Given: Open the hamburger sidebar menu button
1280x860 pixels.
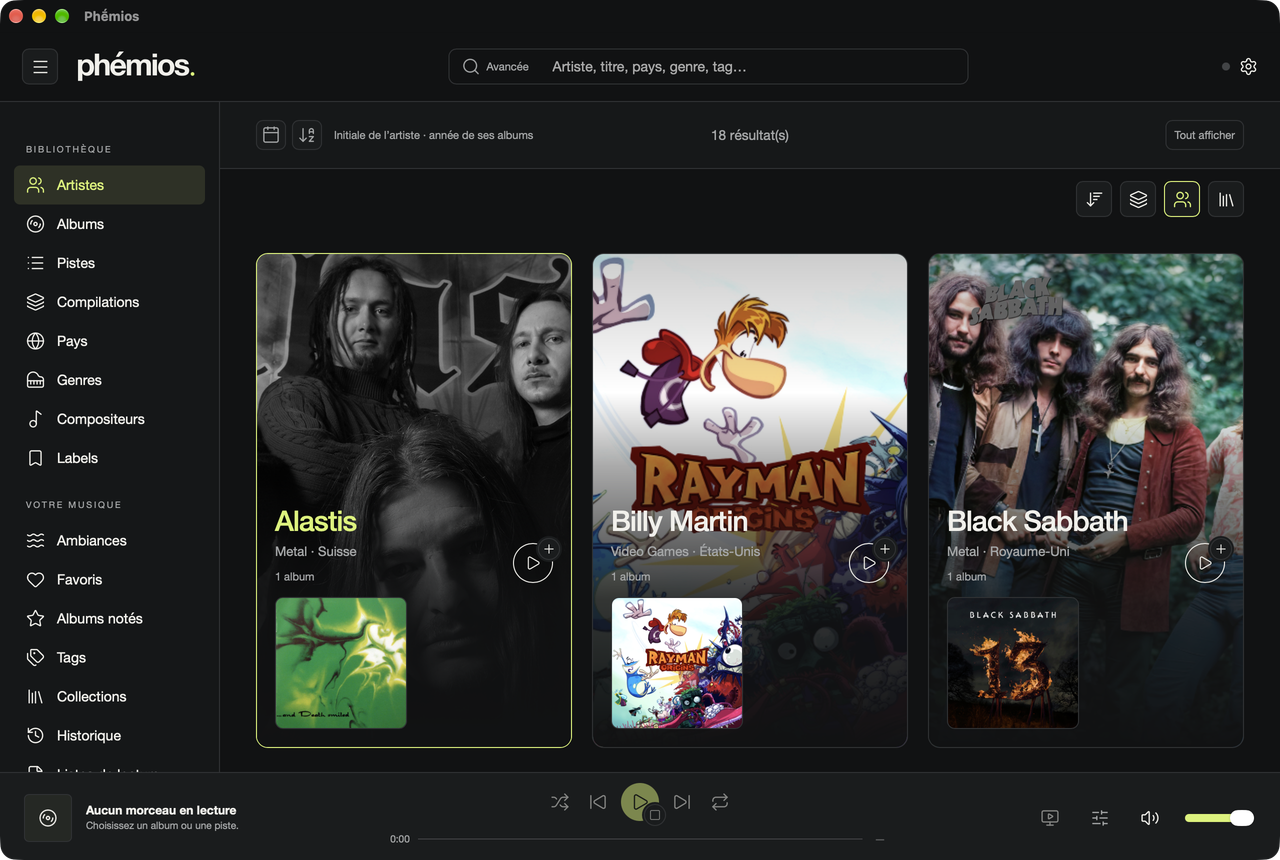Looking at the screenshot, I should (40, 67).
